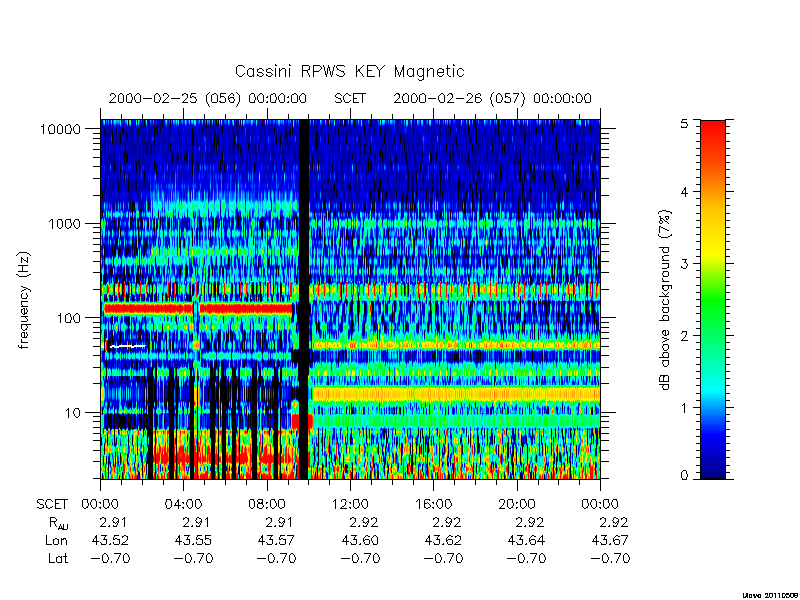Click longitude value '43.57'

[276, 540]
